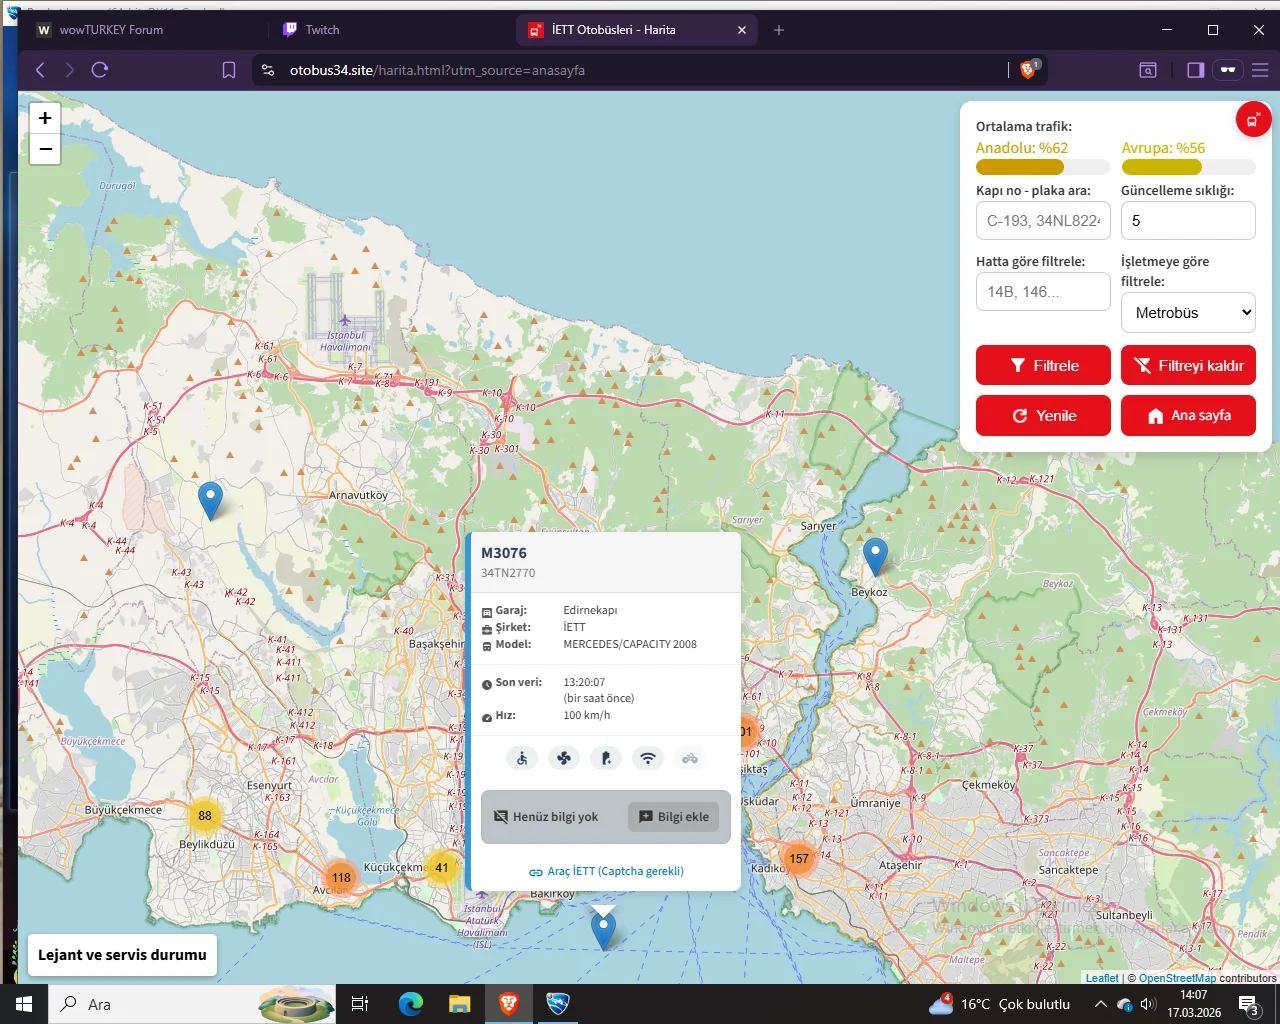This screenshot has width=1280, height=1024.
Task: Bookmark this page in address bar
Action: (x=229, y=70)
